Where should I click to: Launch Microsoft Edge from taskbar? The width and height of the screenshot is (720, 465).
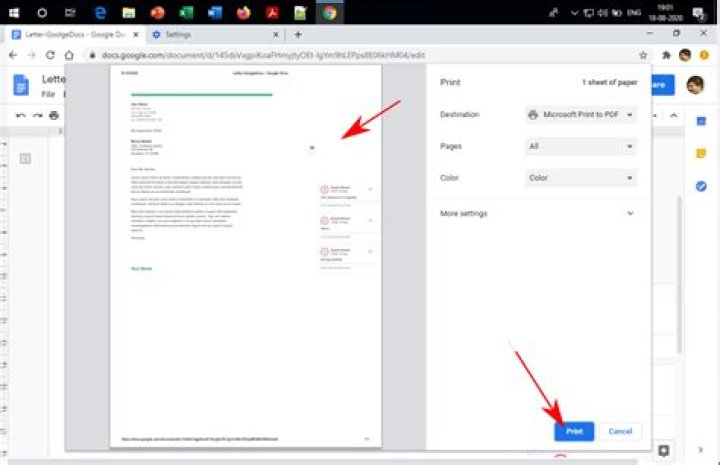pyautogui.click(x=100, y=12)
